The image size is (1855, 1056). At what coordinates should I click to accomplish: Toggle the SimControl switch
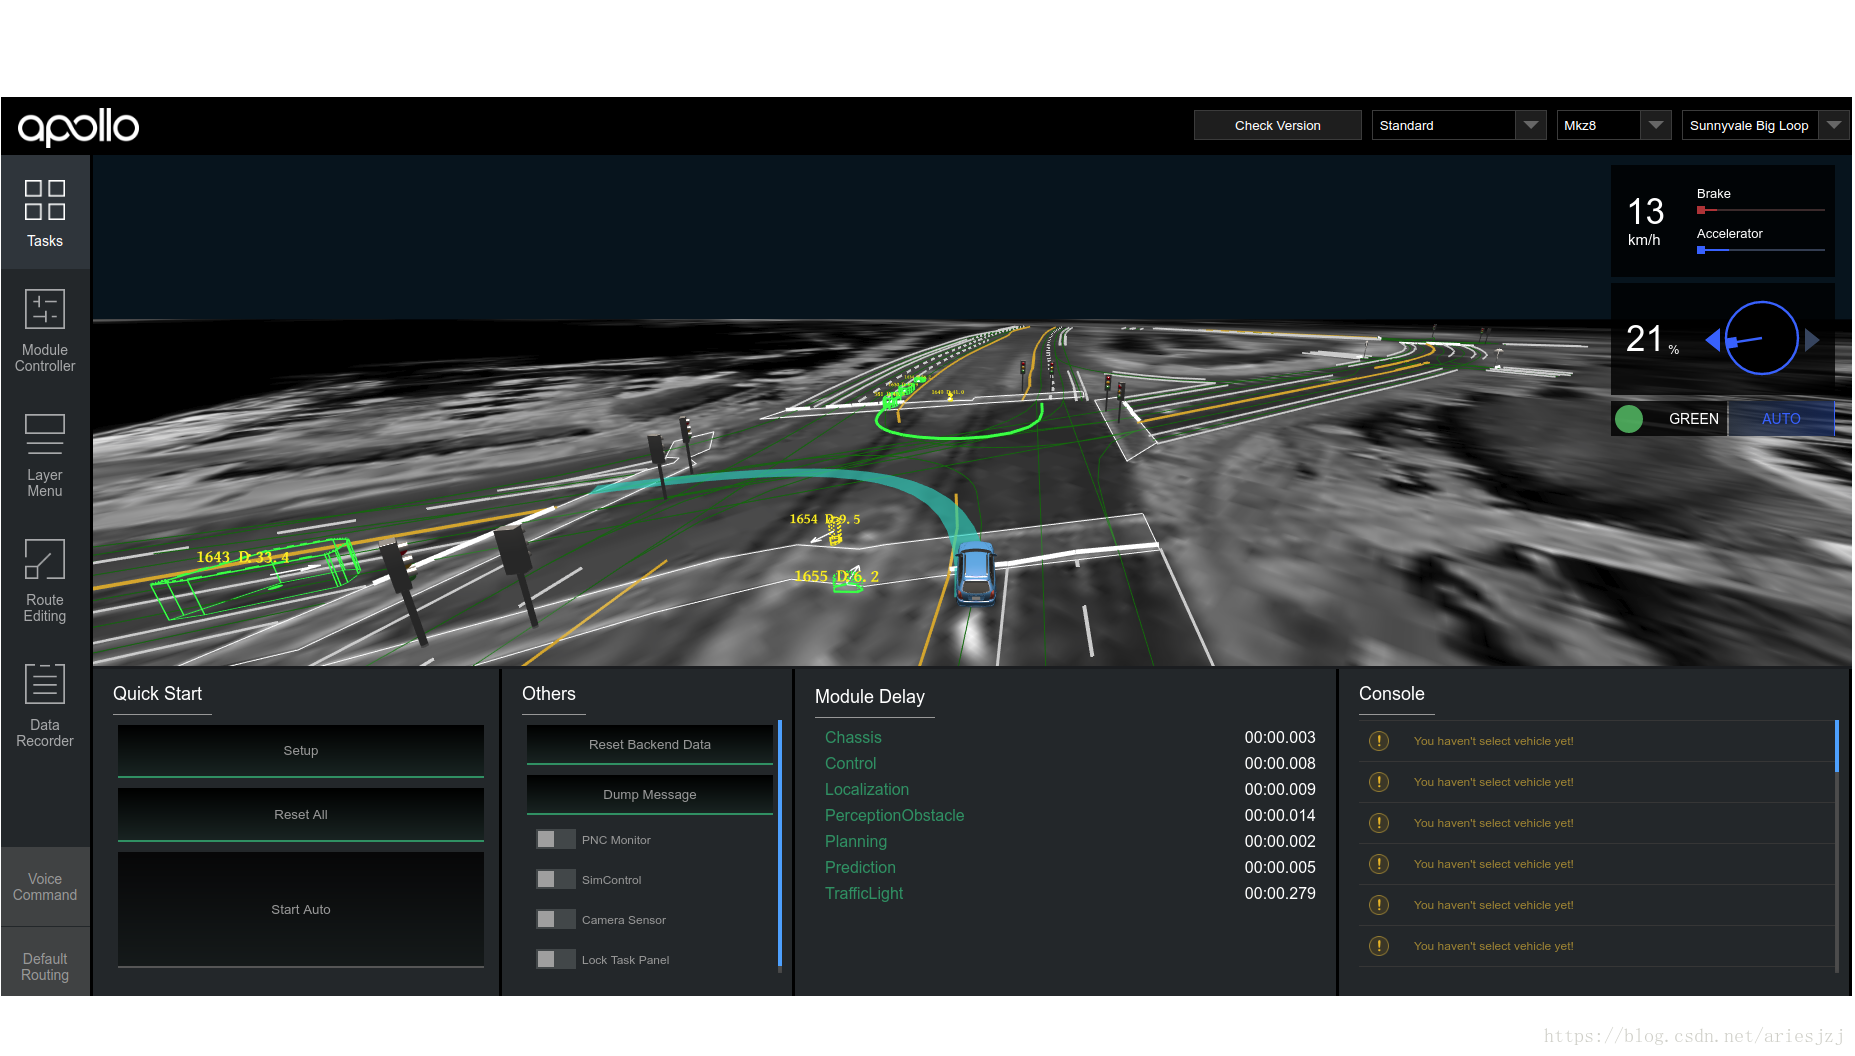(555, 880)
